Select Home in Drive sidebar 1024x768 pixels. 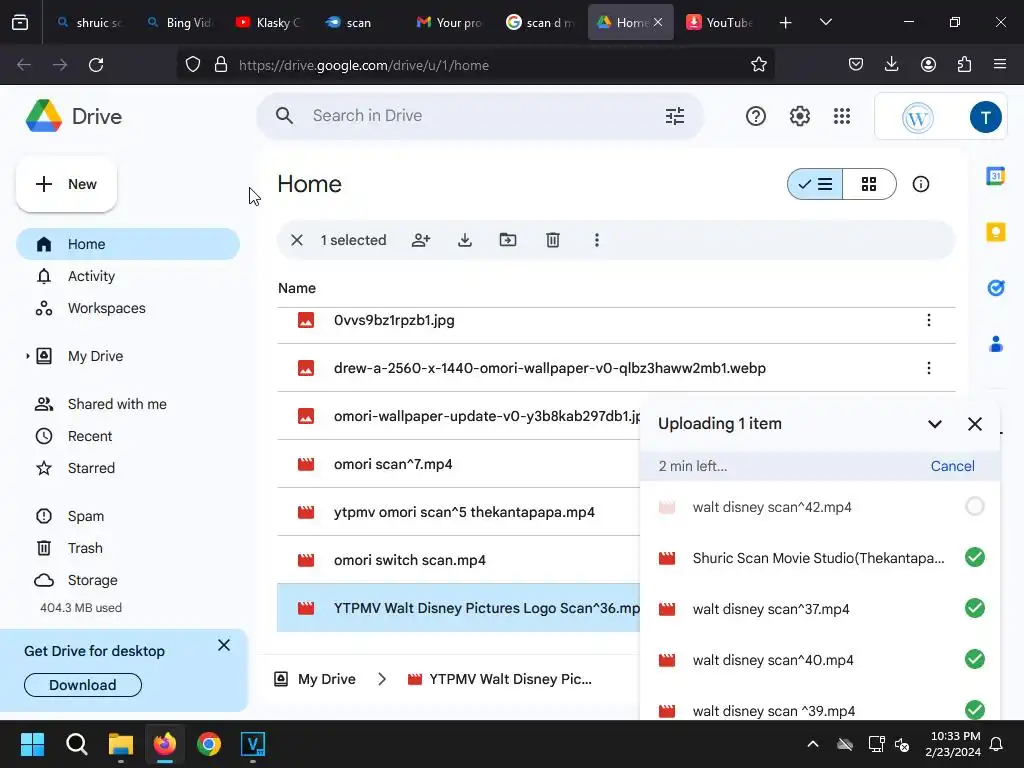pos(128,244)
